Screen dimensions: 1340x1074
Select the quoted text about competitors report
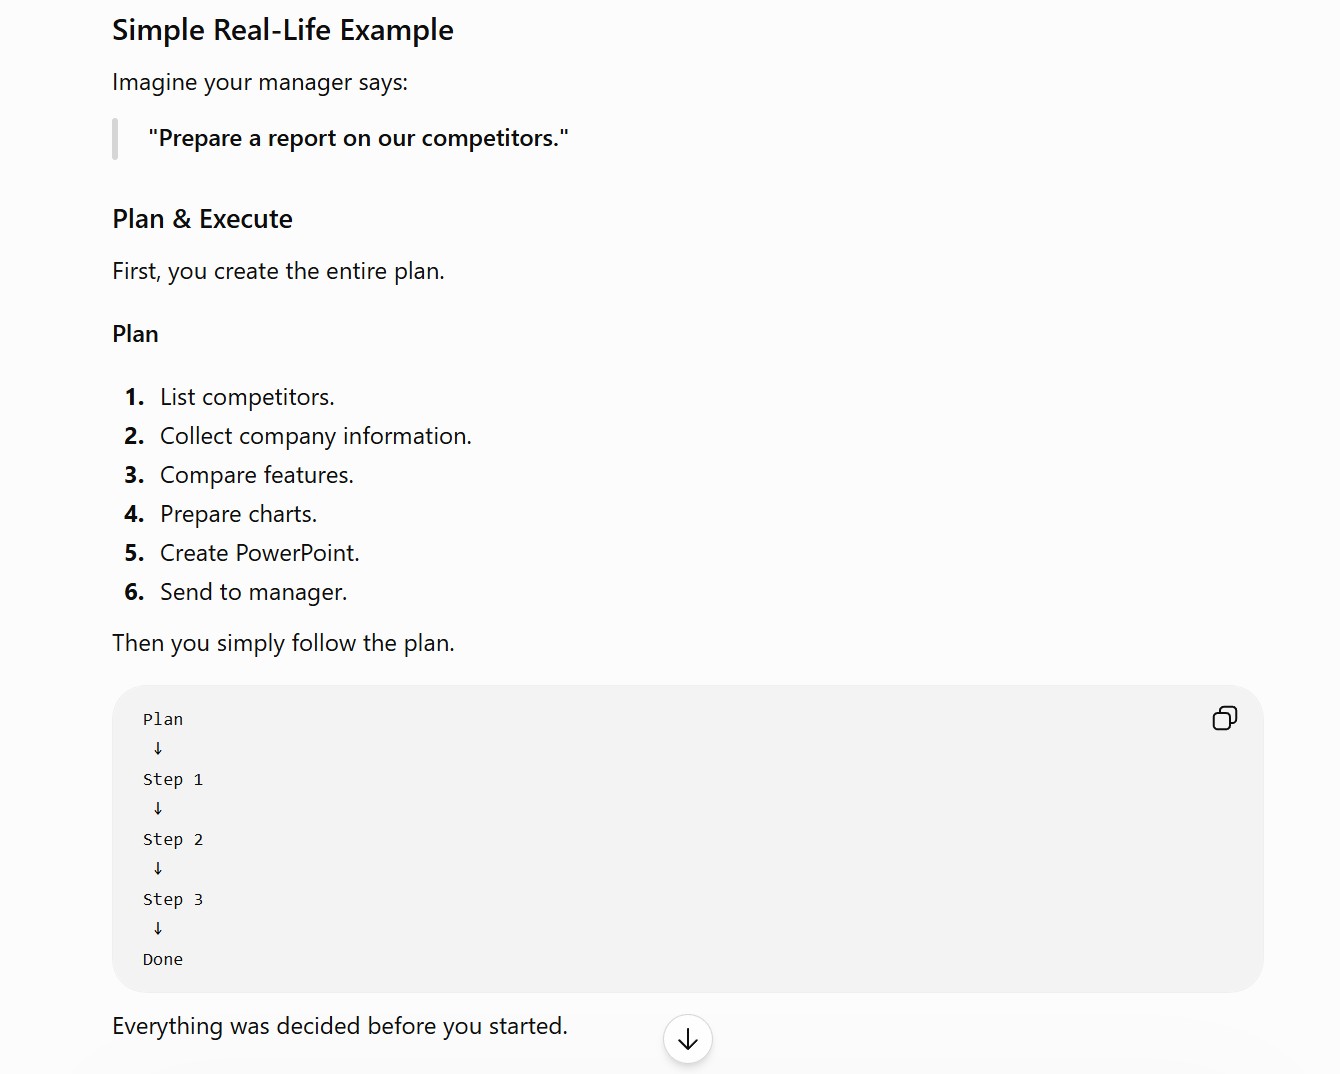pos(358,138)
